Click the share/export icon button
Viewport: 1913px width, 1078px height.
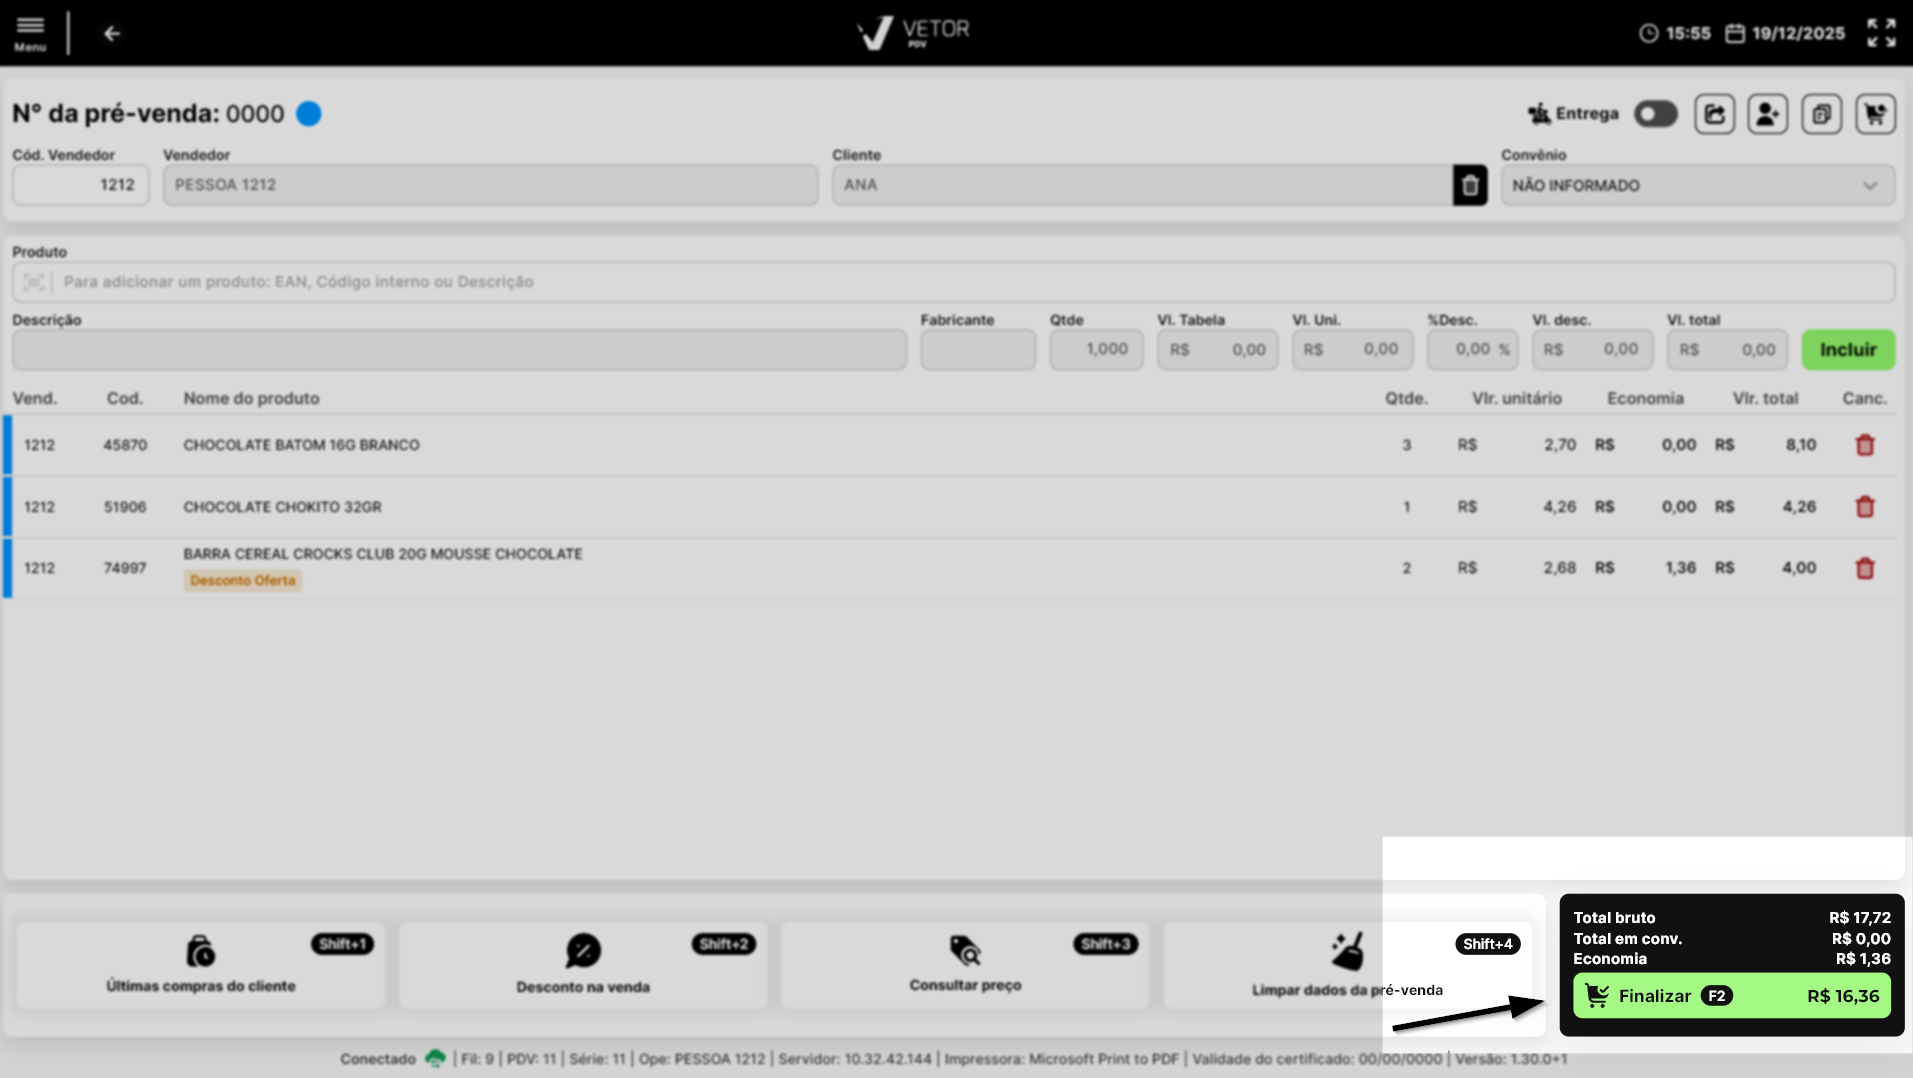(1714, 114)
